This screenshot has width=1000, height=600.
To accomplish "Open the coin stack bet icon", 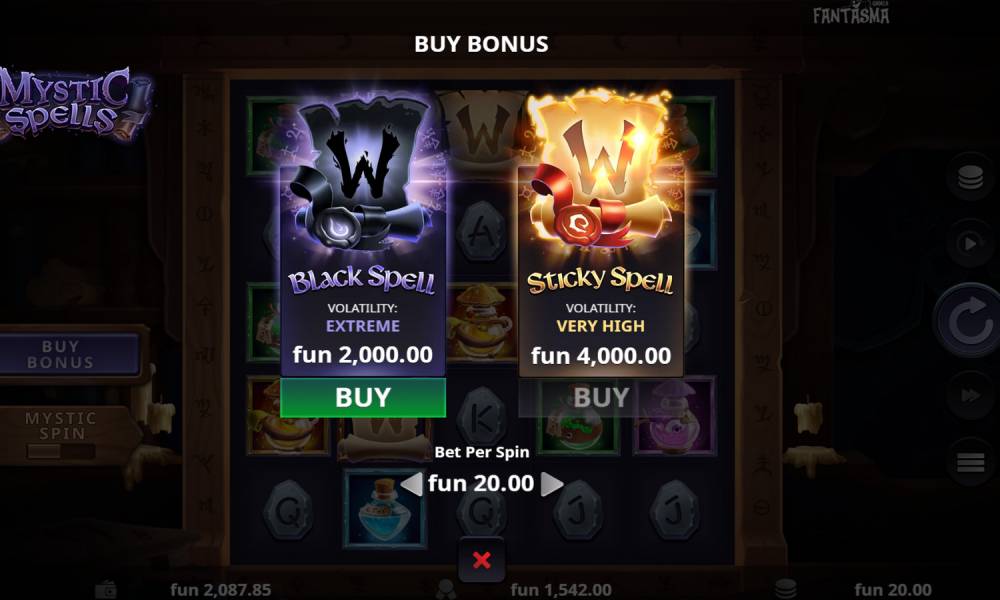I will [970, 178].
